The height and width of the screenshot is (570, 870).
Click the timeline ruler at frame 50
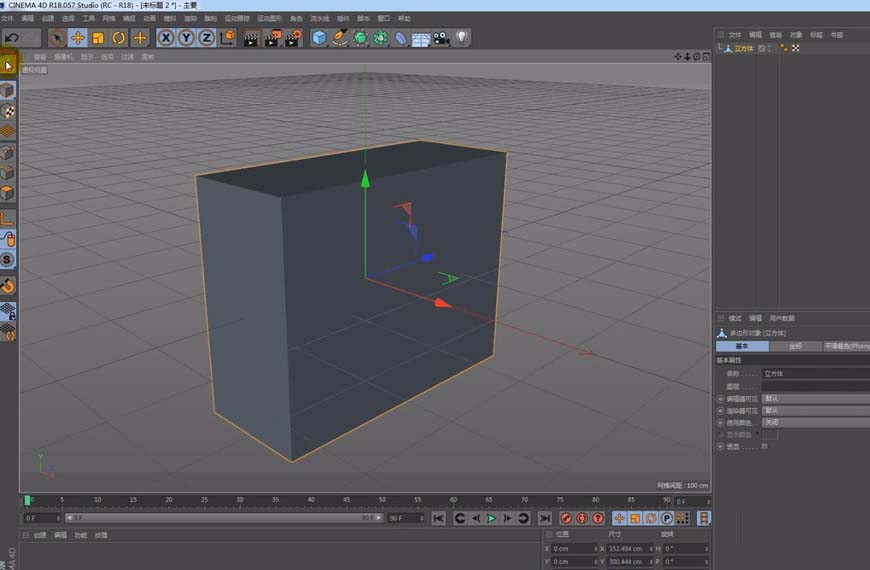tap(383, 500)
